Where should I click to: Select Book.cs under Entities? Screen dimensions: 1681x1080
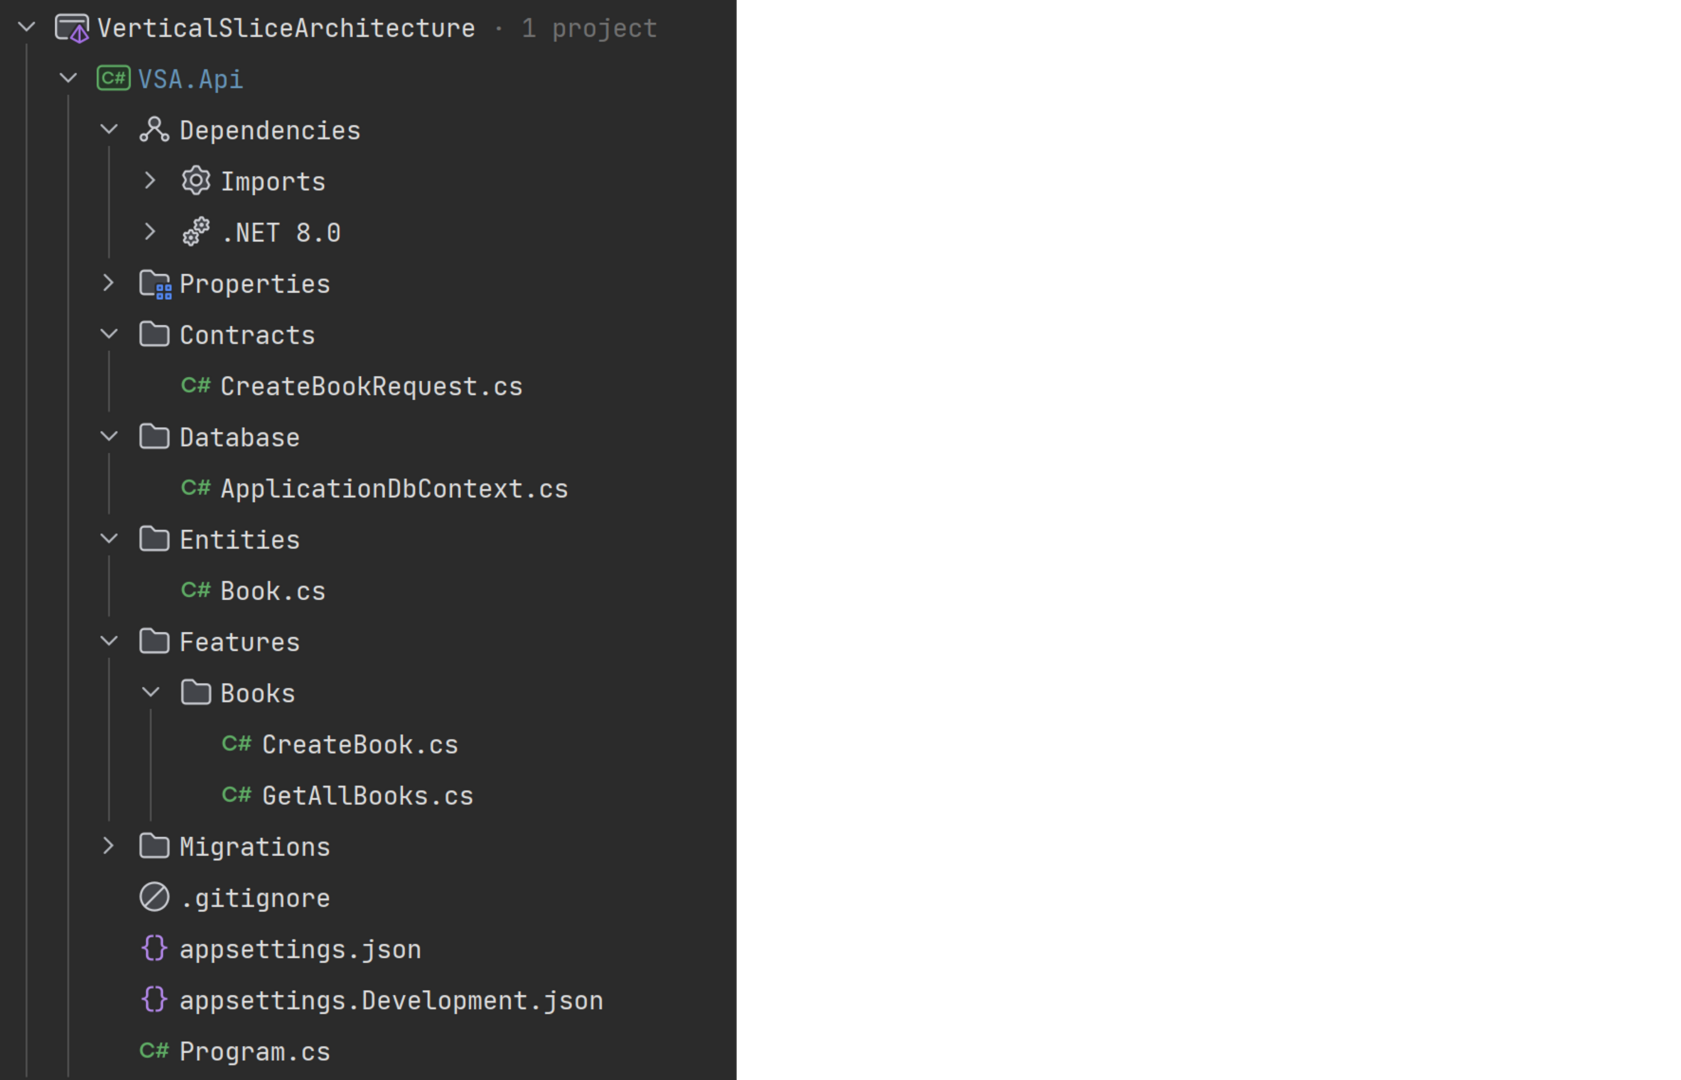click(272, 590)
